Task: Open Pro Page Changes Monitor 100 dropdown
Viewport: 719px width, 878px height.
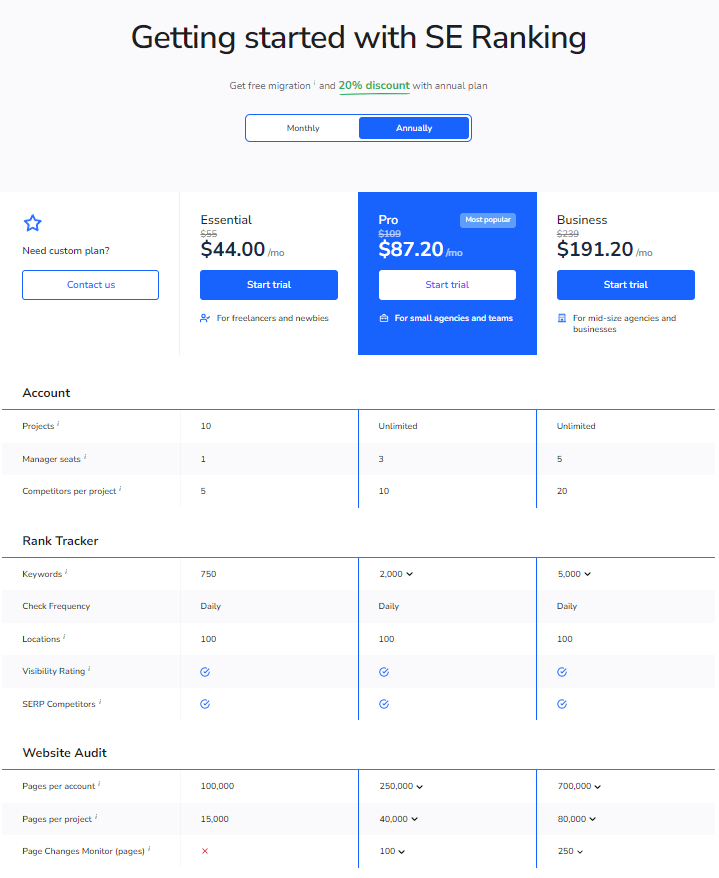Action: 392,851
